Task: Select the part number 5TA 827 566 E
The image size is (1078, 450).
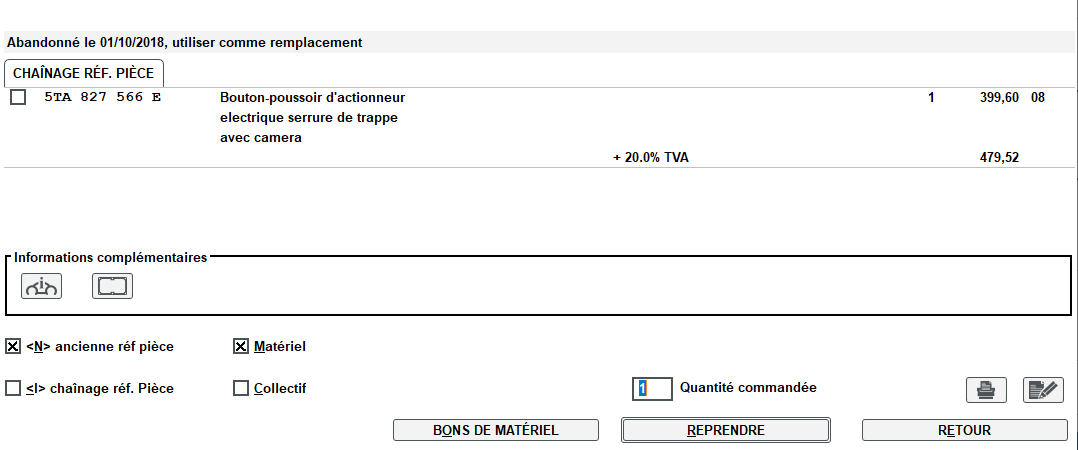Action: click(103, 98)
